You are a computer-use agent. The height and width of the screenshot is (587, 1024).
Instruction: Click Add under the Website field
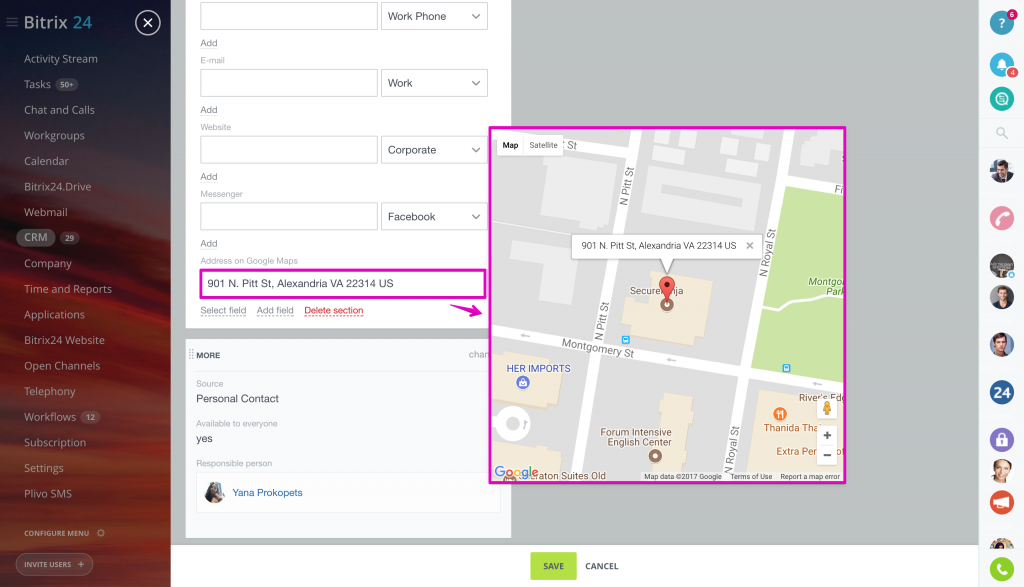[x=209, y=176]
